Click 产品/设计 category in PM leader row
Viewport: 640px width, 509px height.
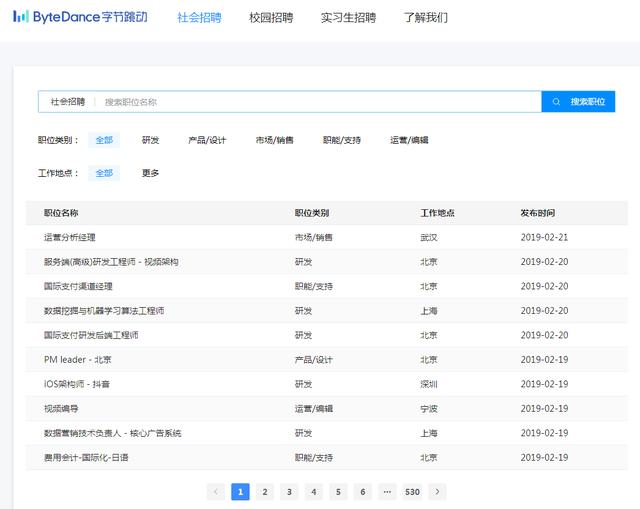pos(313,360)
